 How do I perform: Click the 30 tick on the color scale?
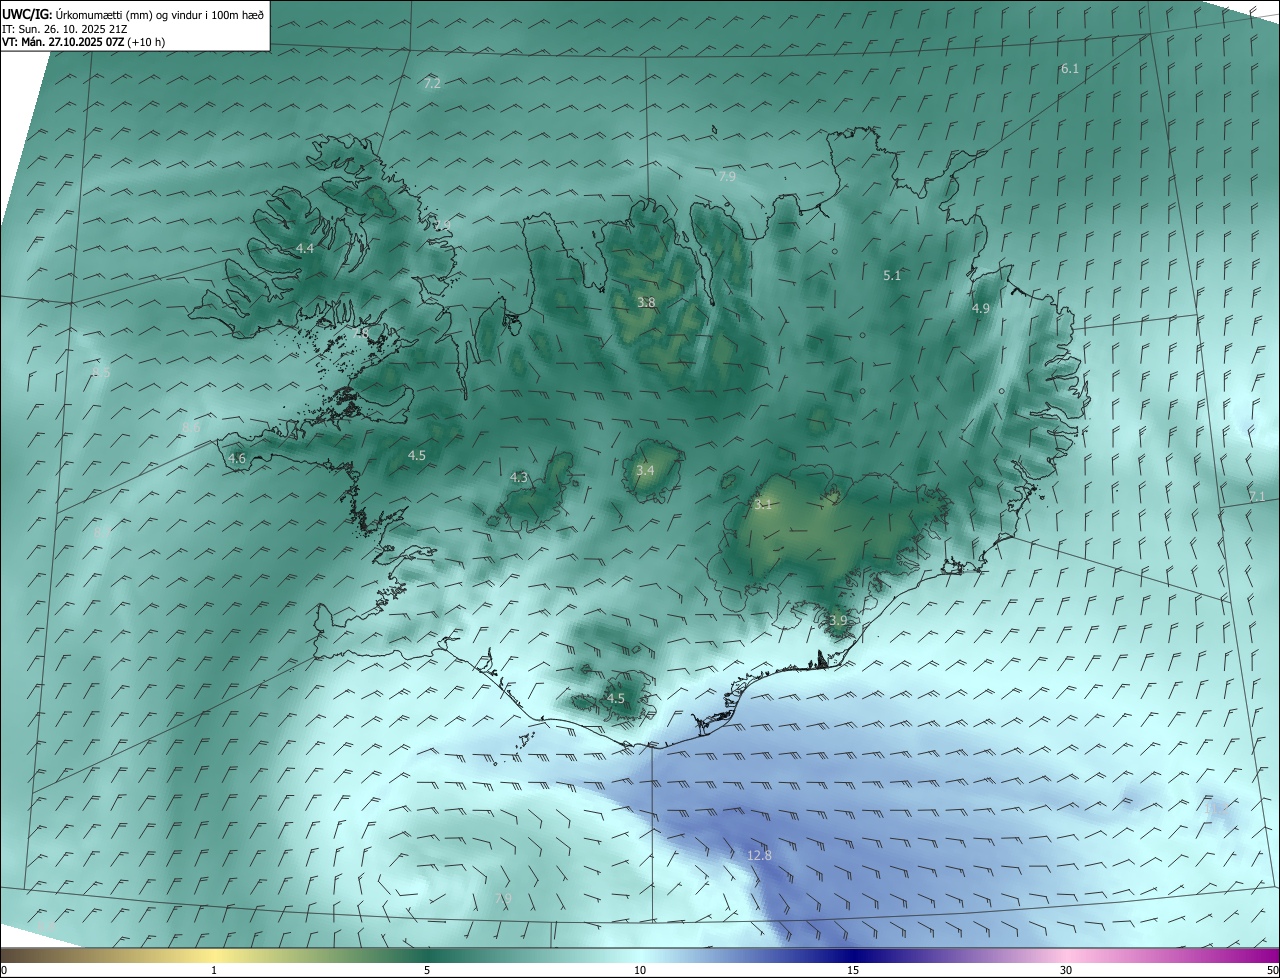click(1066, 971)
